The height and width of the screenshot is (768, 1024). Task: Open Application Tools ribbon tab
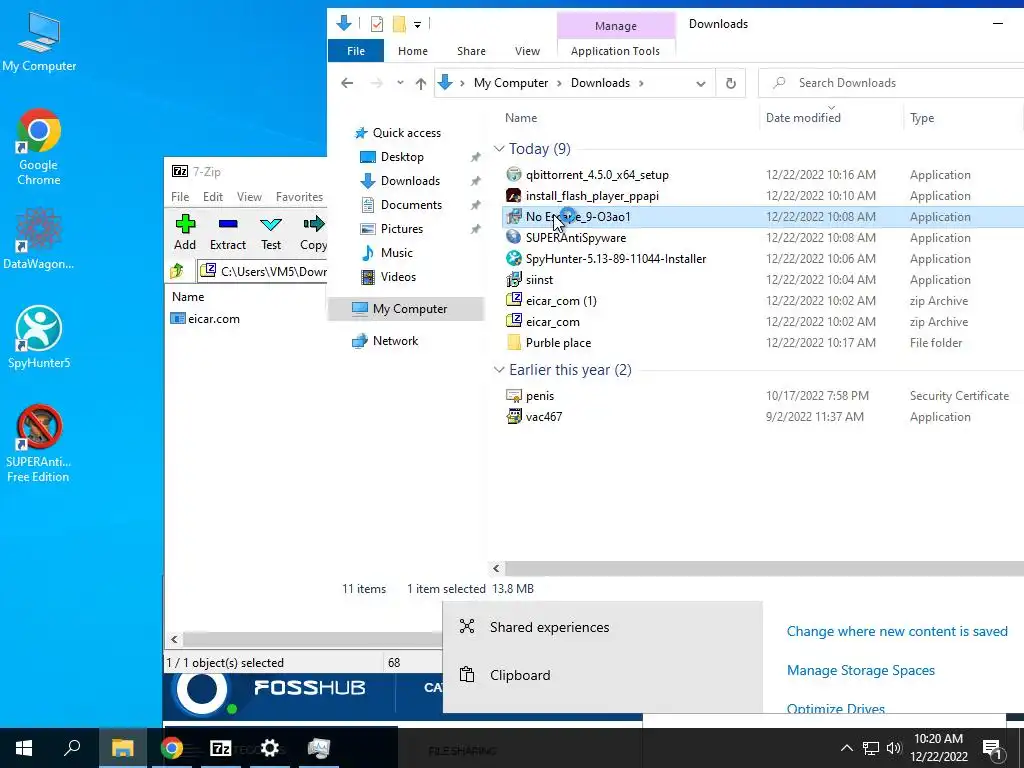click(615, 51)
